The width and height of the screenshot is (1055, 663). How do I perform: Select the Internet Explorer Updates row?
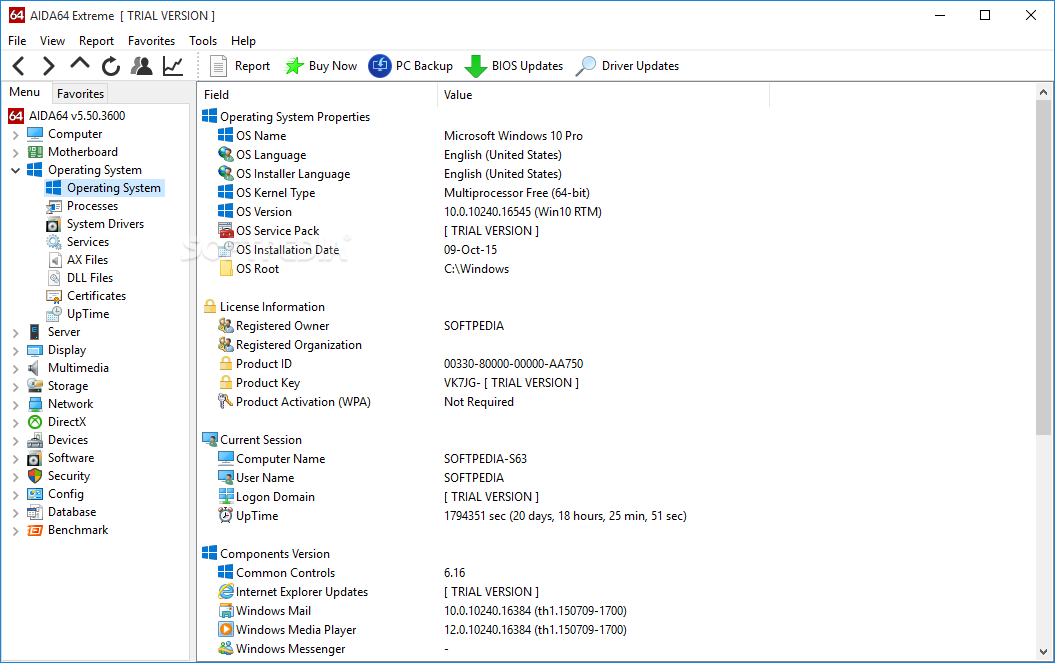coord(482,592)
